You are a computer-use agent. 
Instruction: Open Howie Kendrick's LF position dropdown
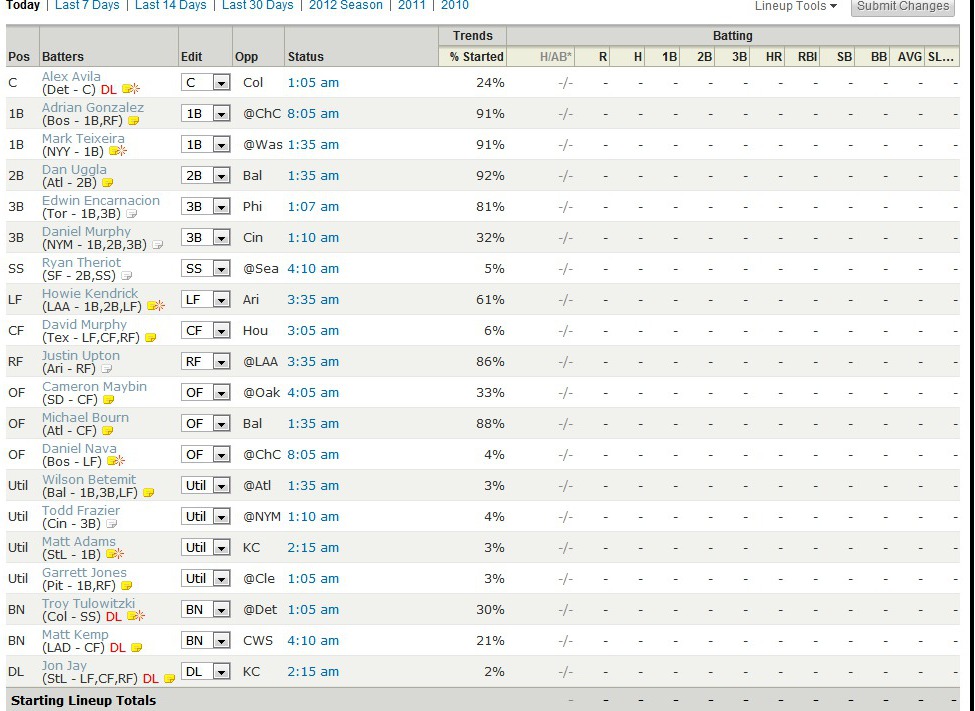206,300
